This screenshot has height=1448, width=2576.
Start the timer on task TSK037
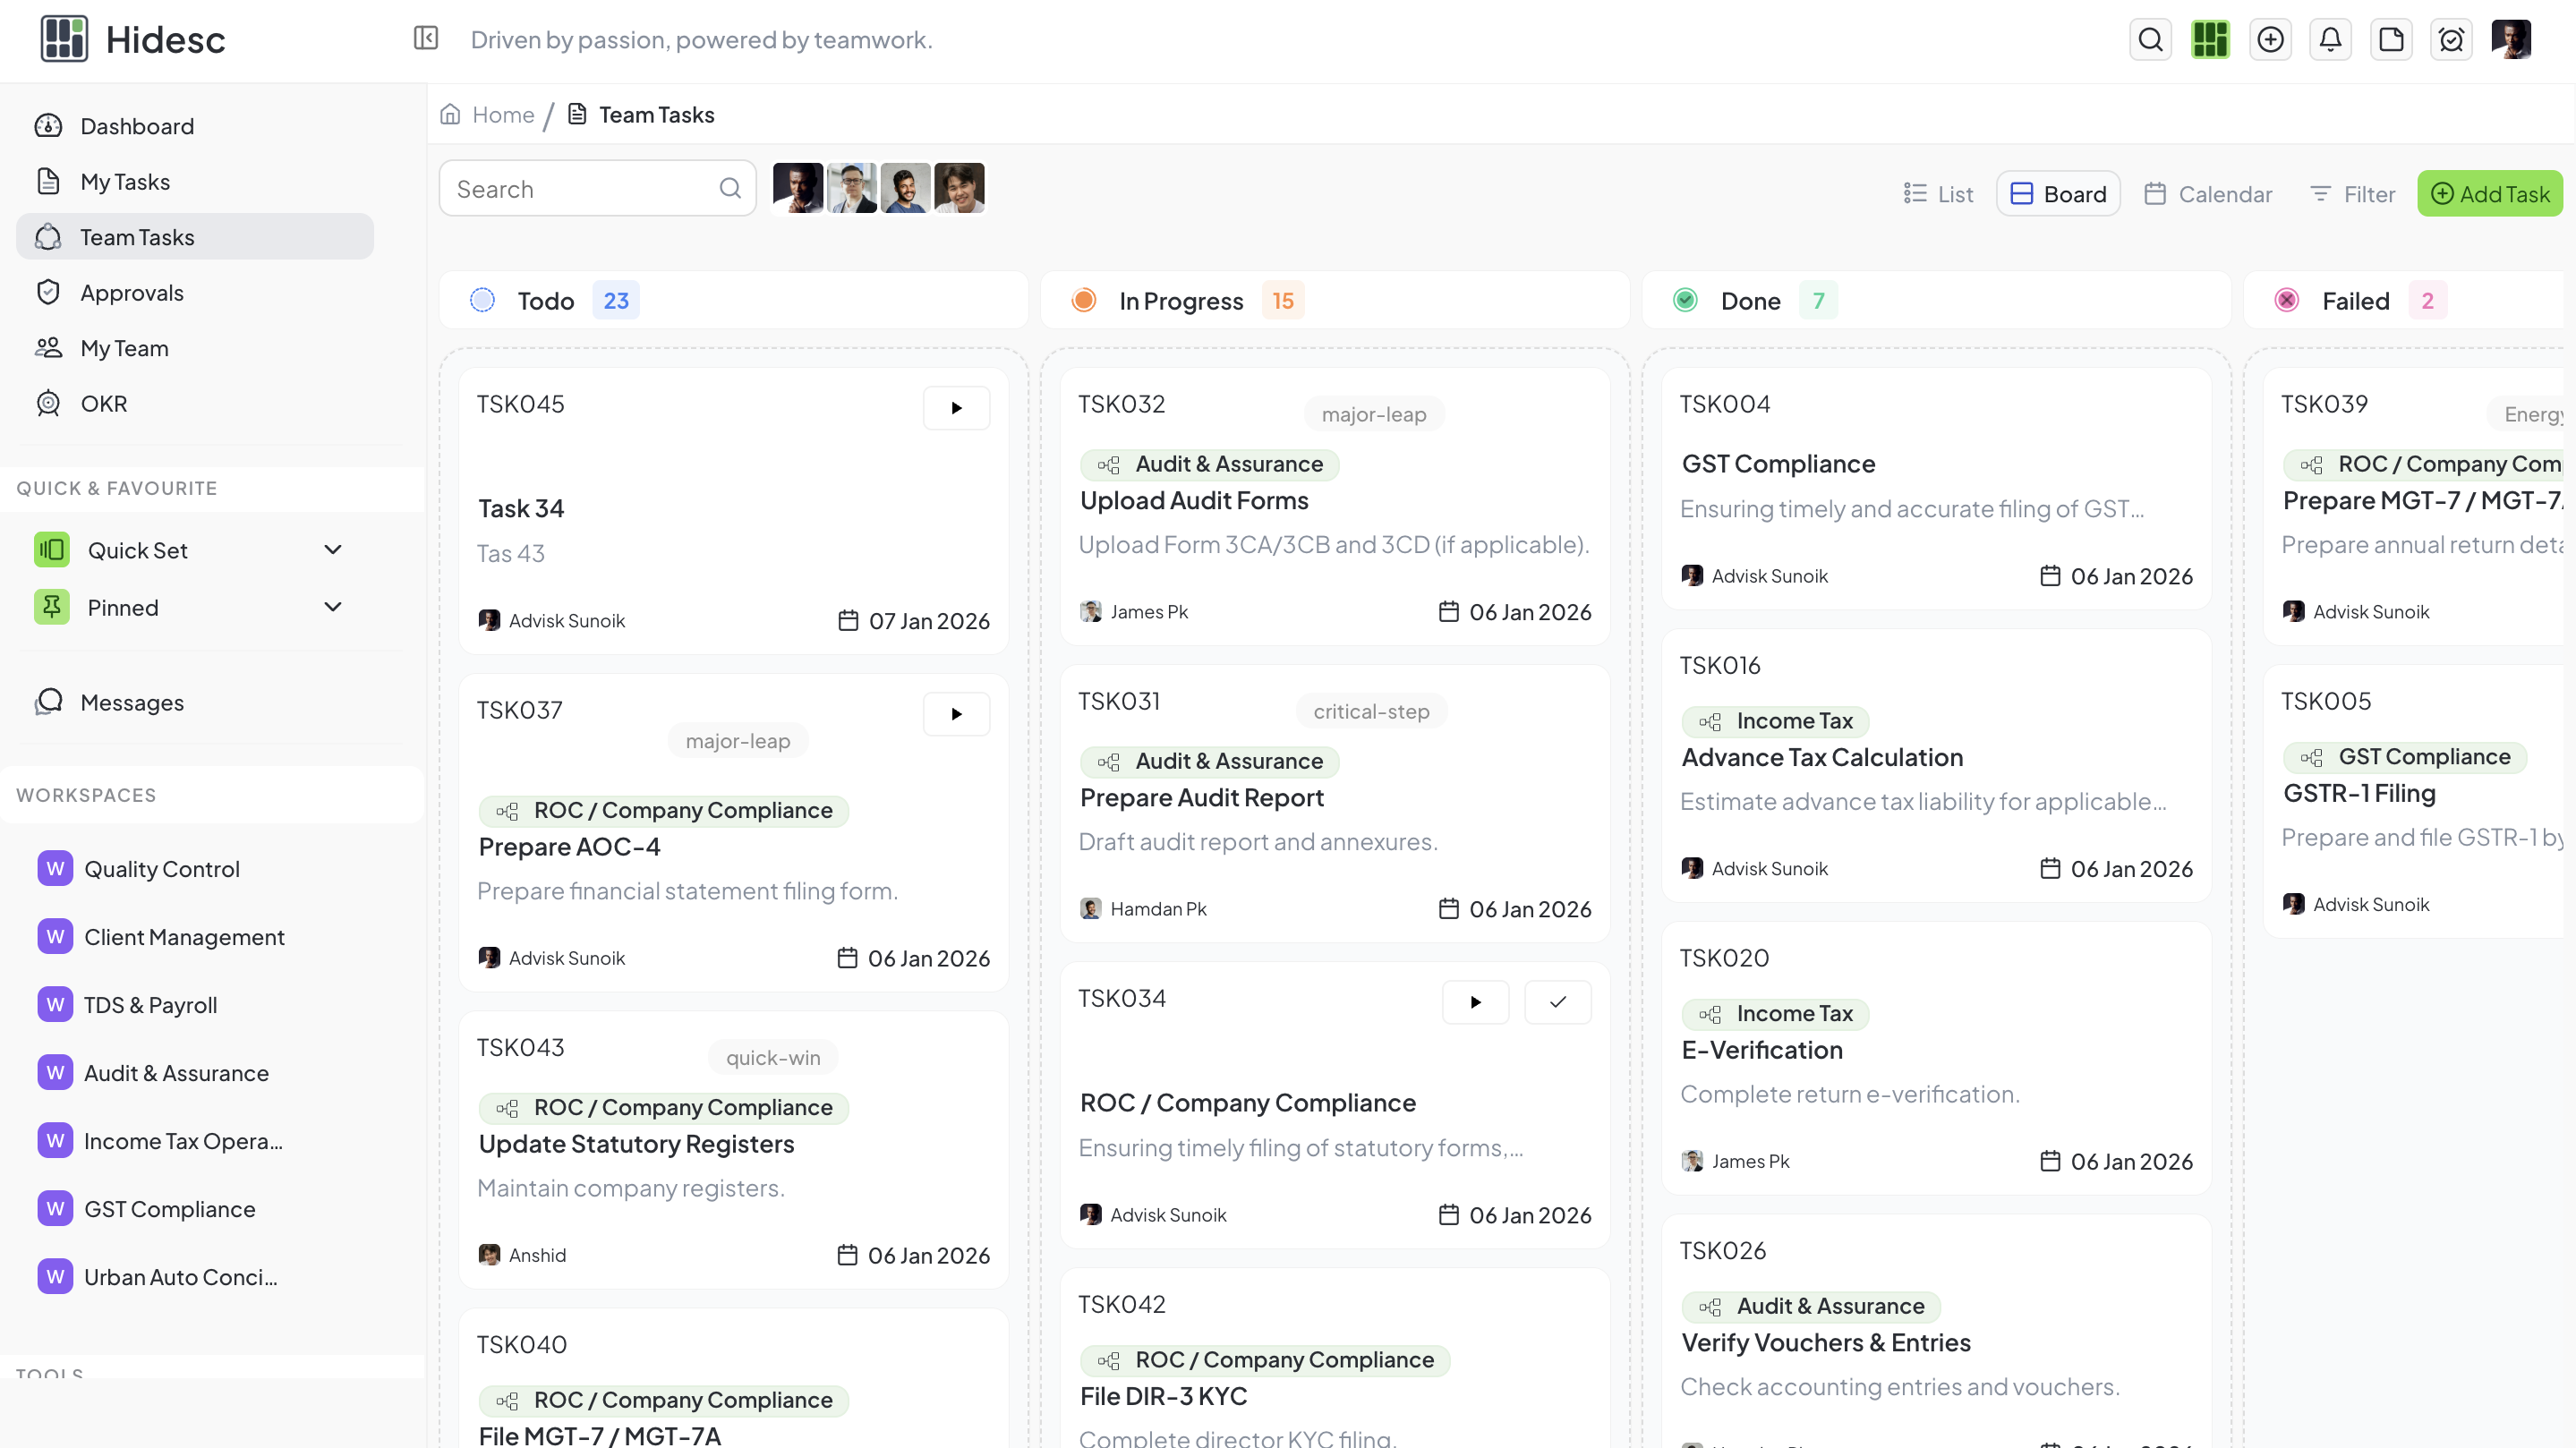click(x=956, y=713)
